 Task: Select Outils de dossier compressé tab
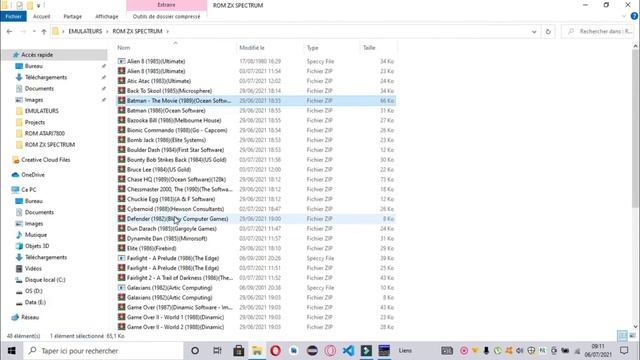(x=167, y=16)
